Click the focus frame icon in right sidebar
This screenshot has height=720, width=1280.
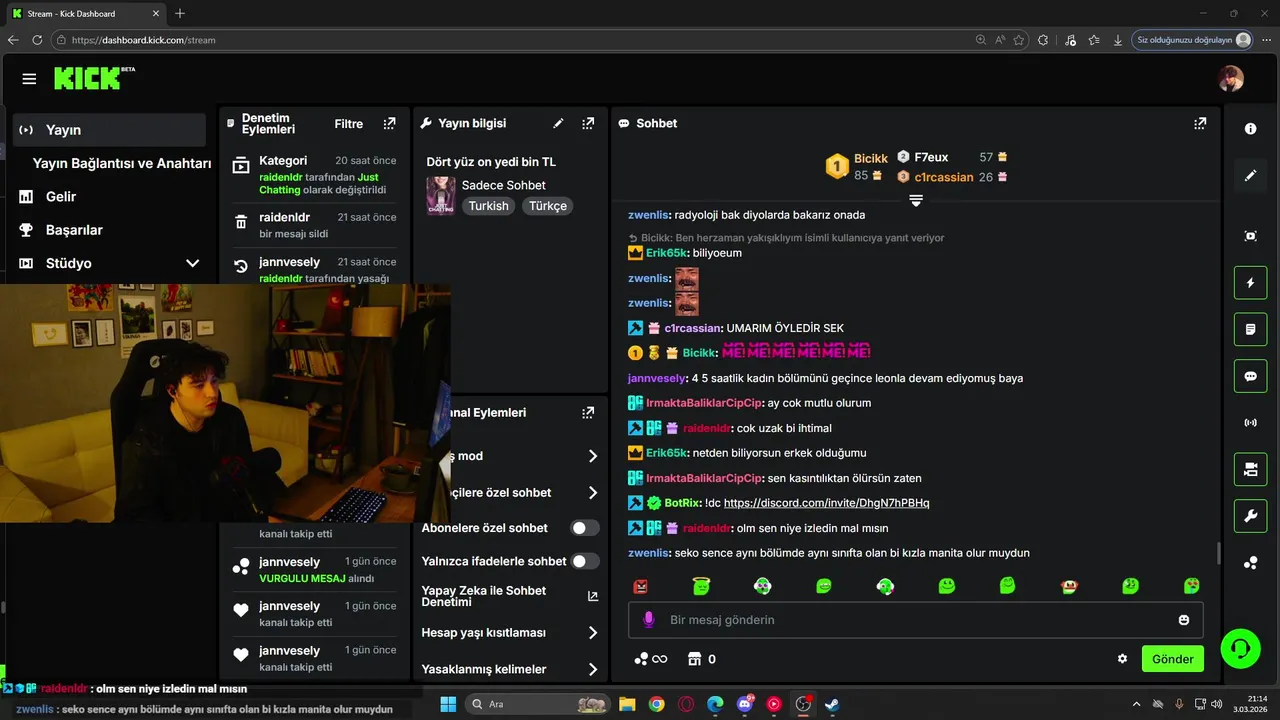click(x=1250, y=236)
